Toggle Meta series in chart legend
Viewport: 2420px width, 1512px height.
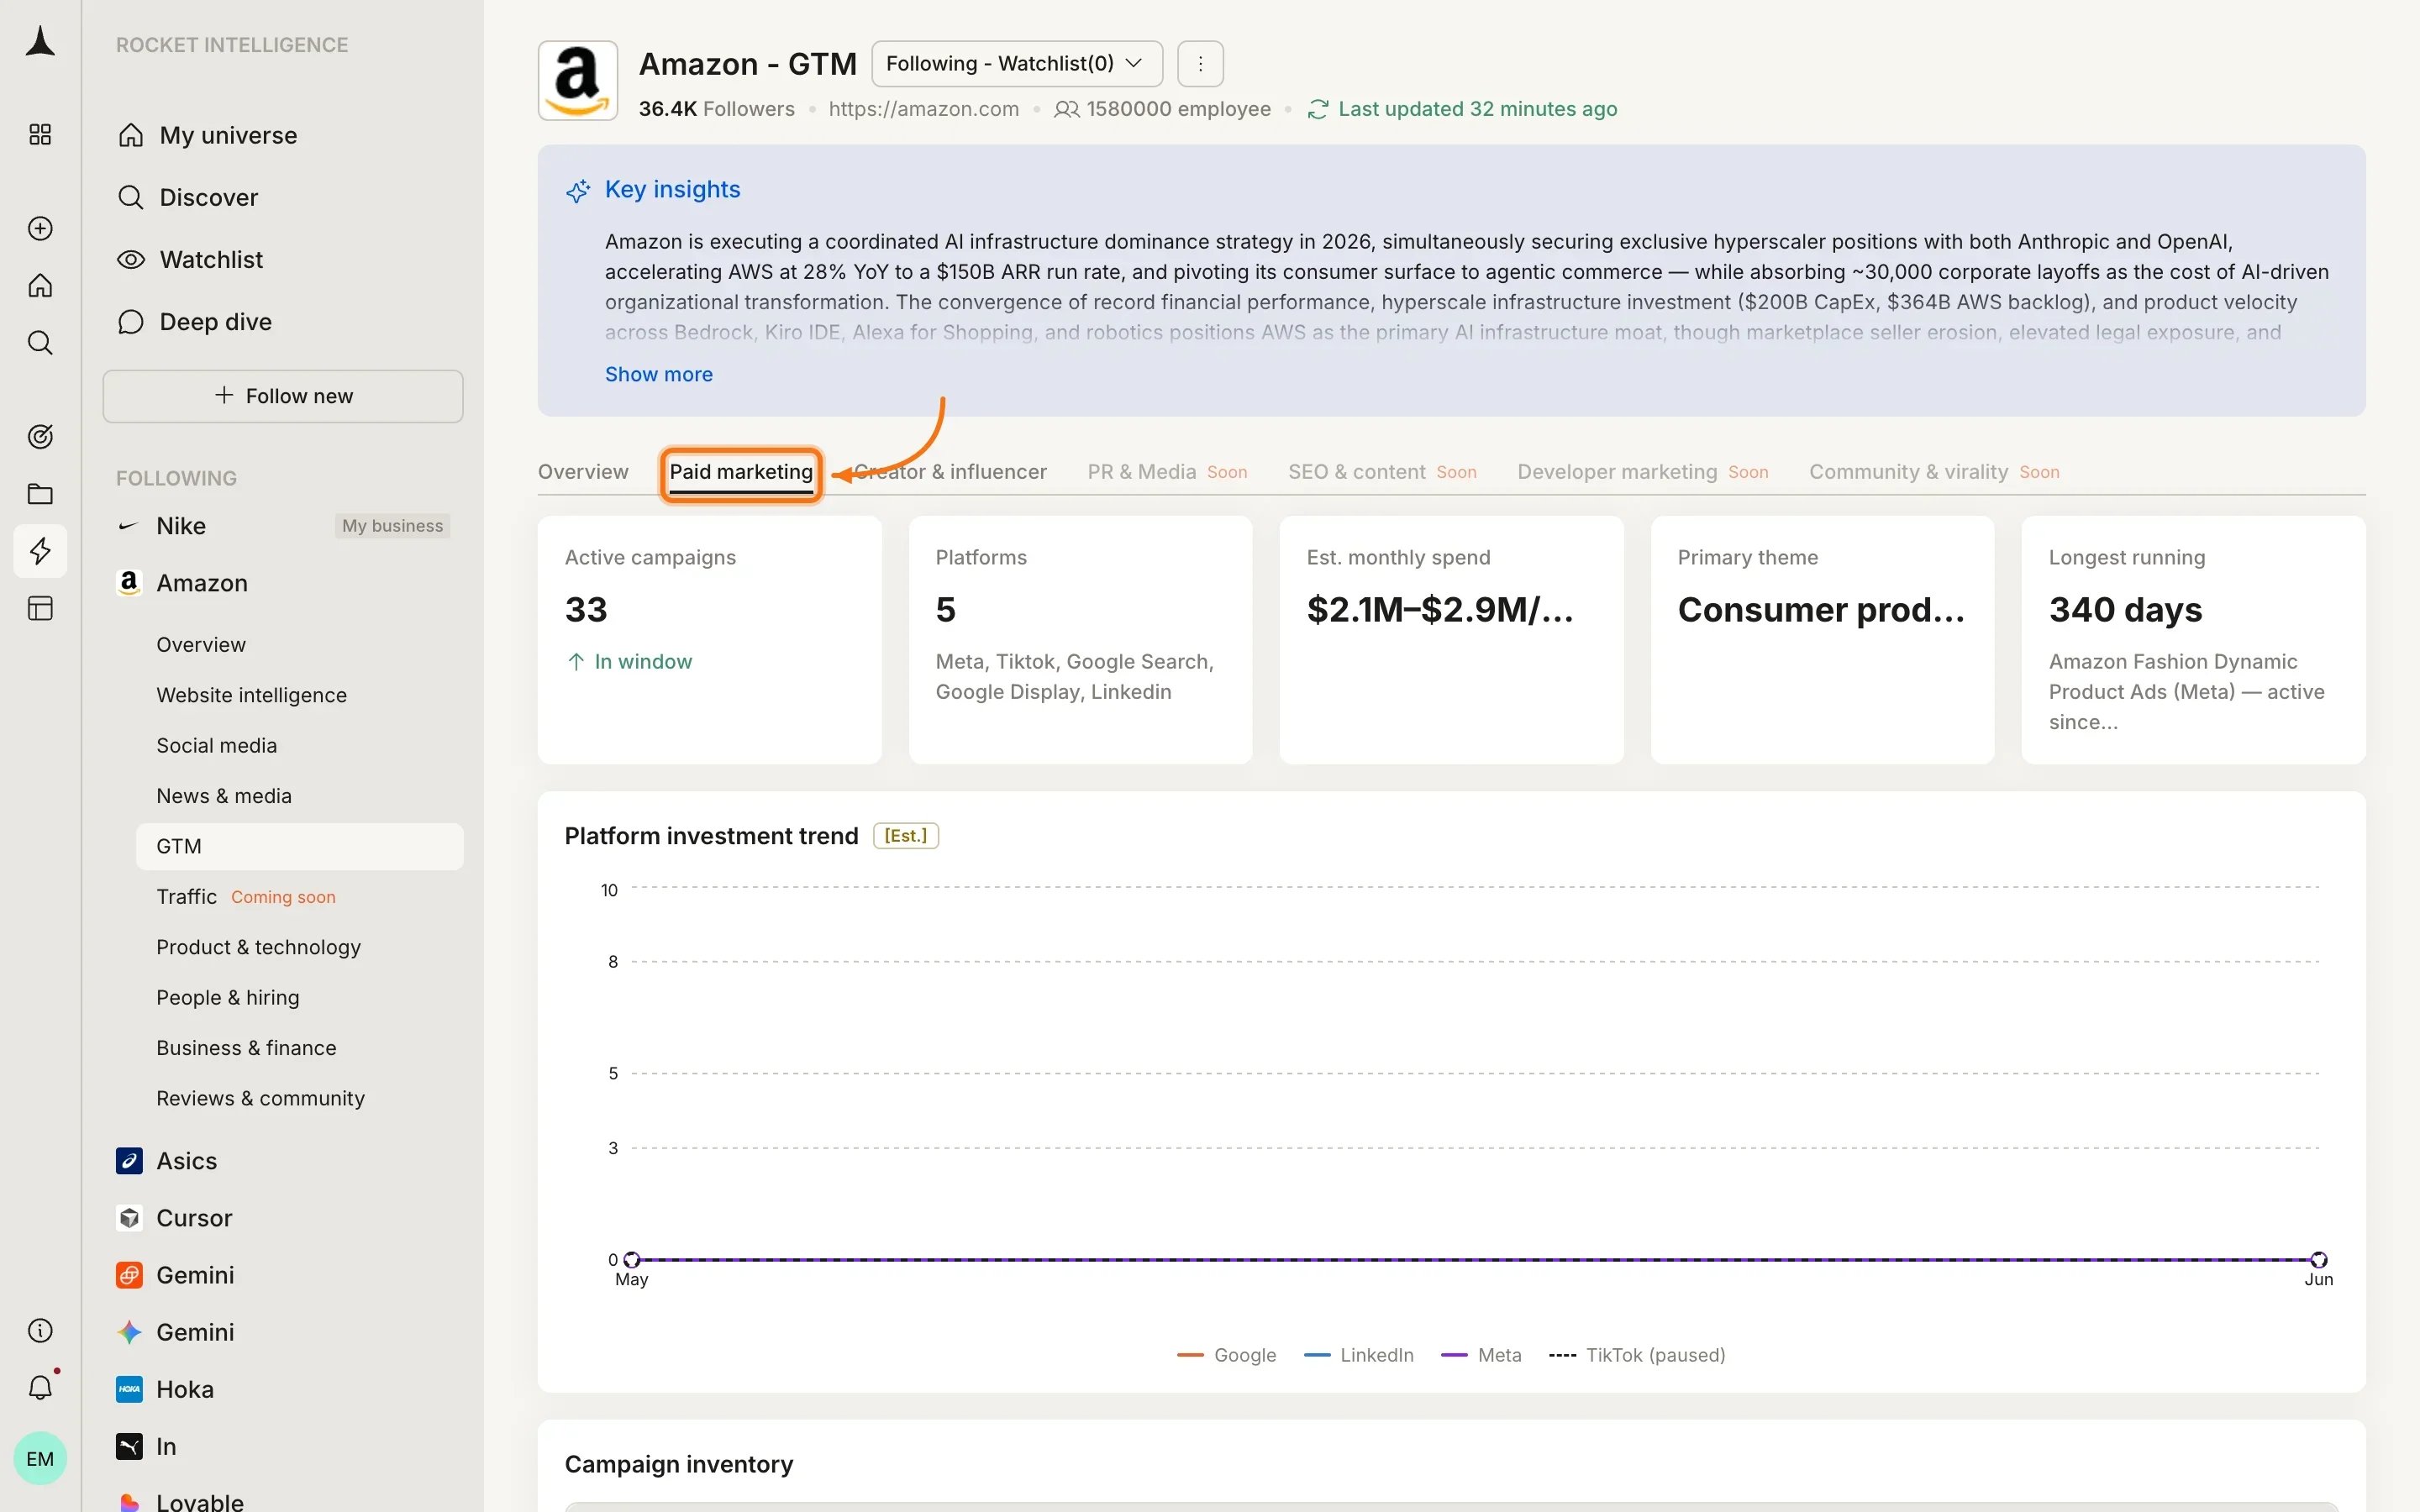click(x=1481, y=1355)
